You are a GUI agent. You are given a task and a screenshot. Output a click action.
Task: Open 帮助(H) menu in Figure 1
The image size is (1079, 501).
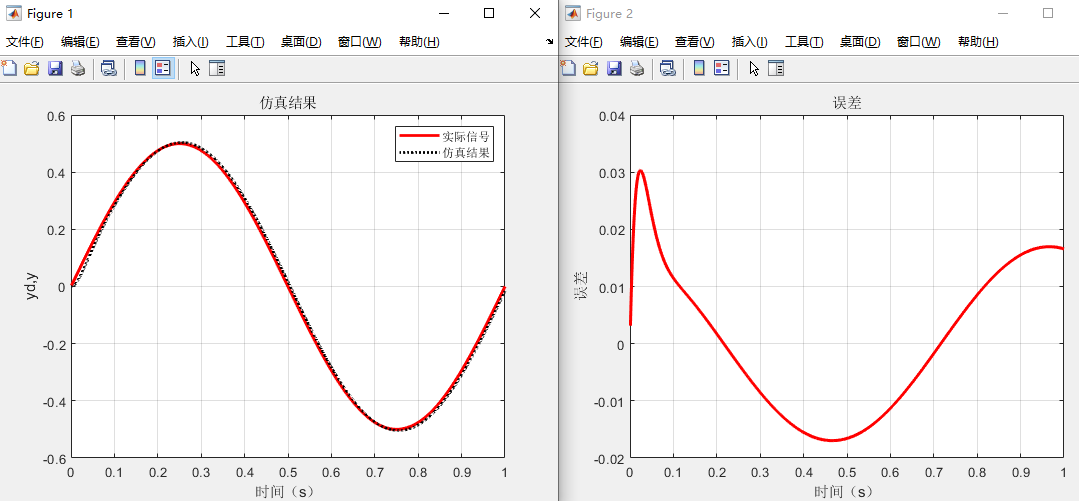point(419,42)
